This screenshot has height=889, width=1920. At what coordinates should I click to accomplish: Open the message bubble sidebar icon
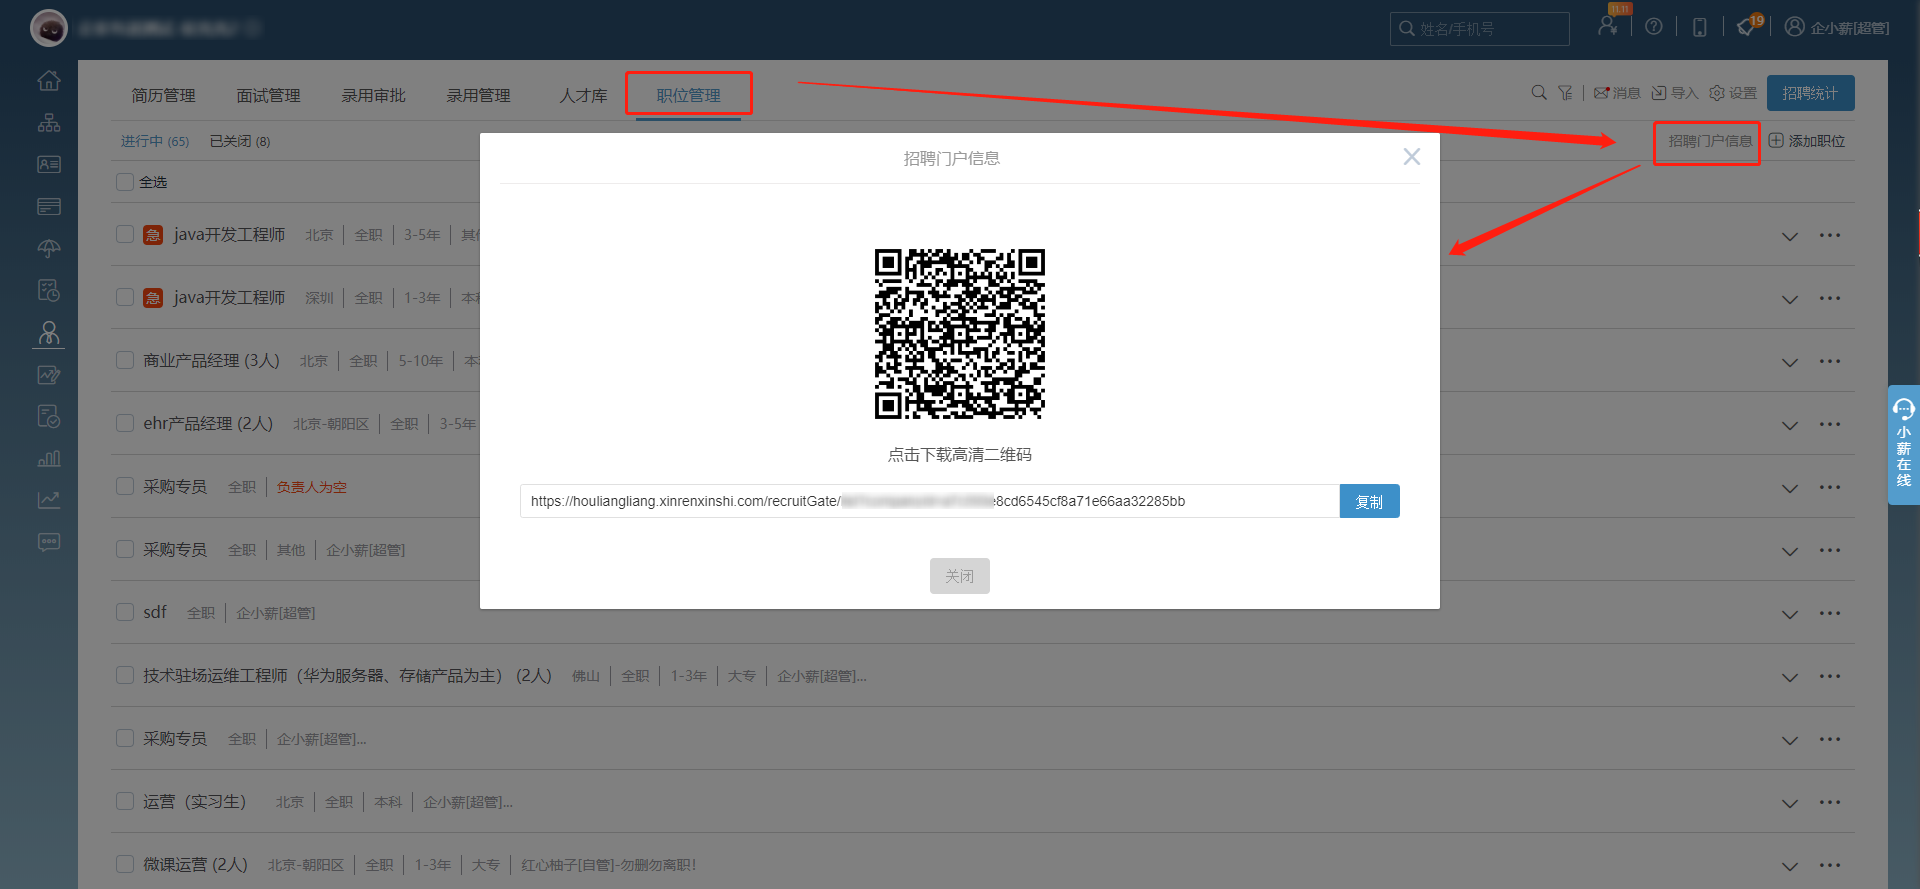pyautogui.click(x=48, y=542)
